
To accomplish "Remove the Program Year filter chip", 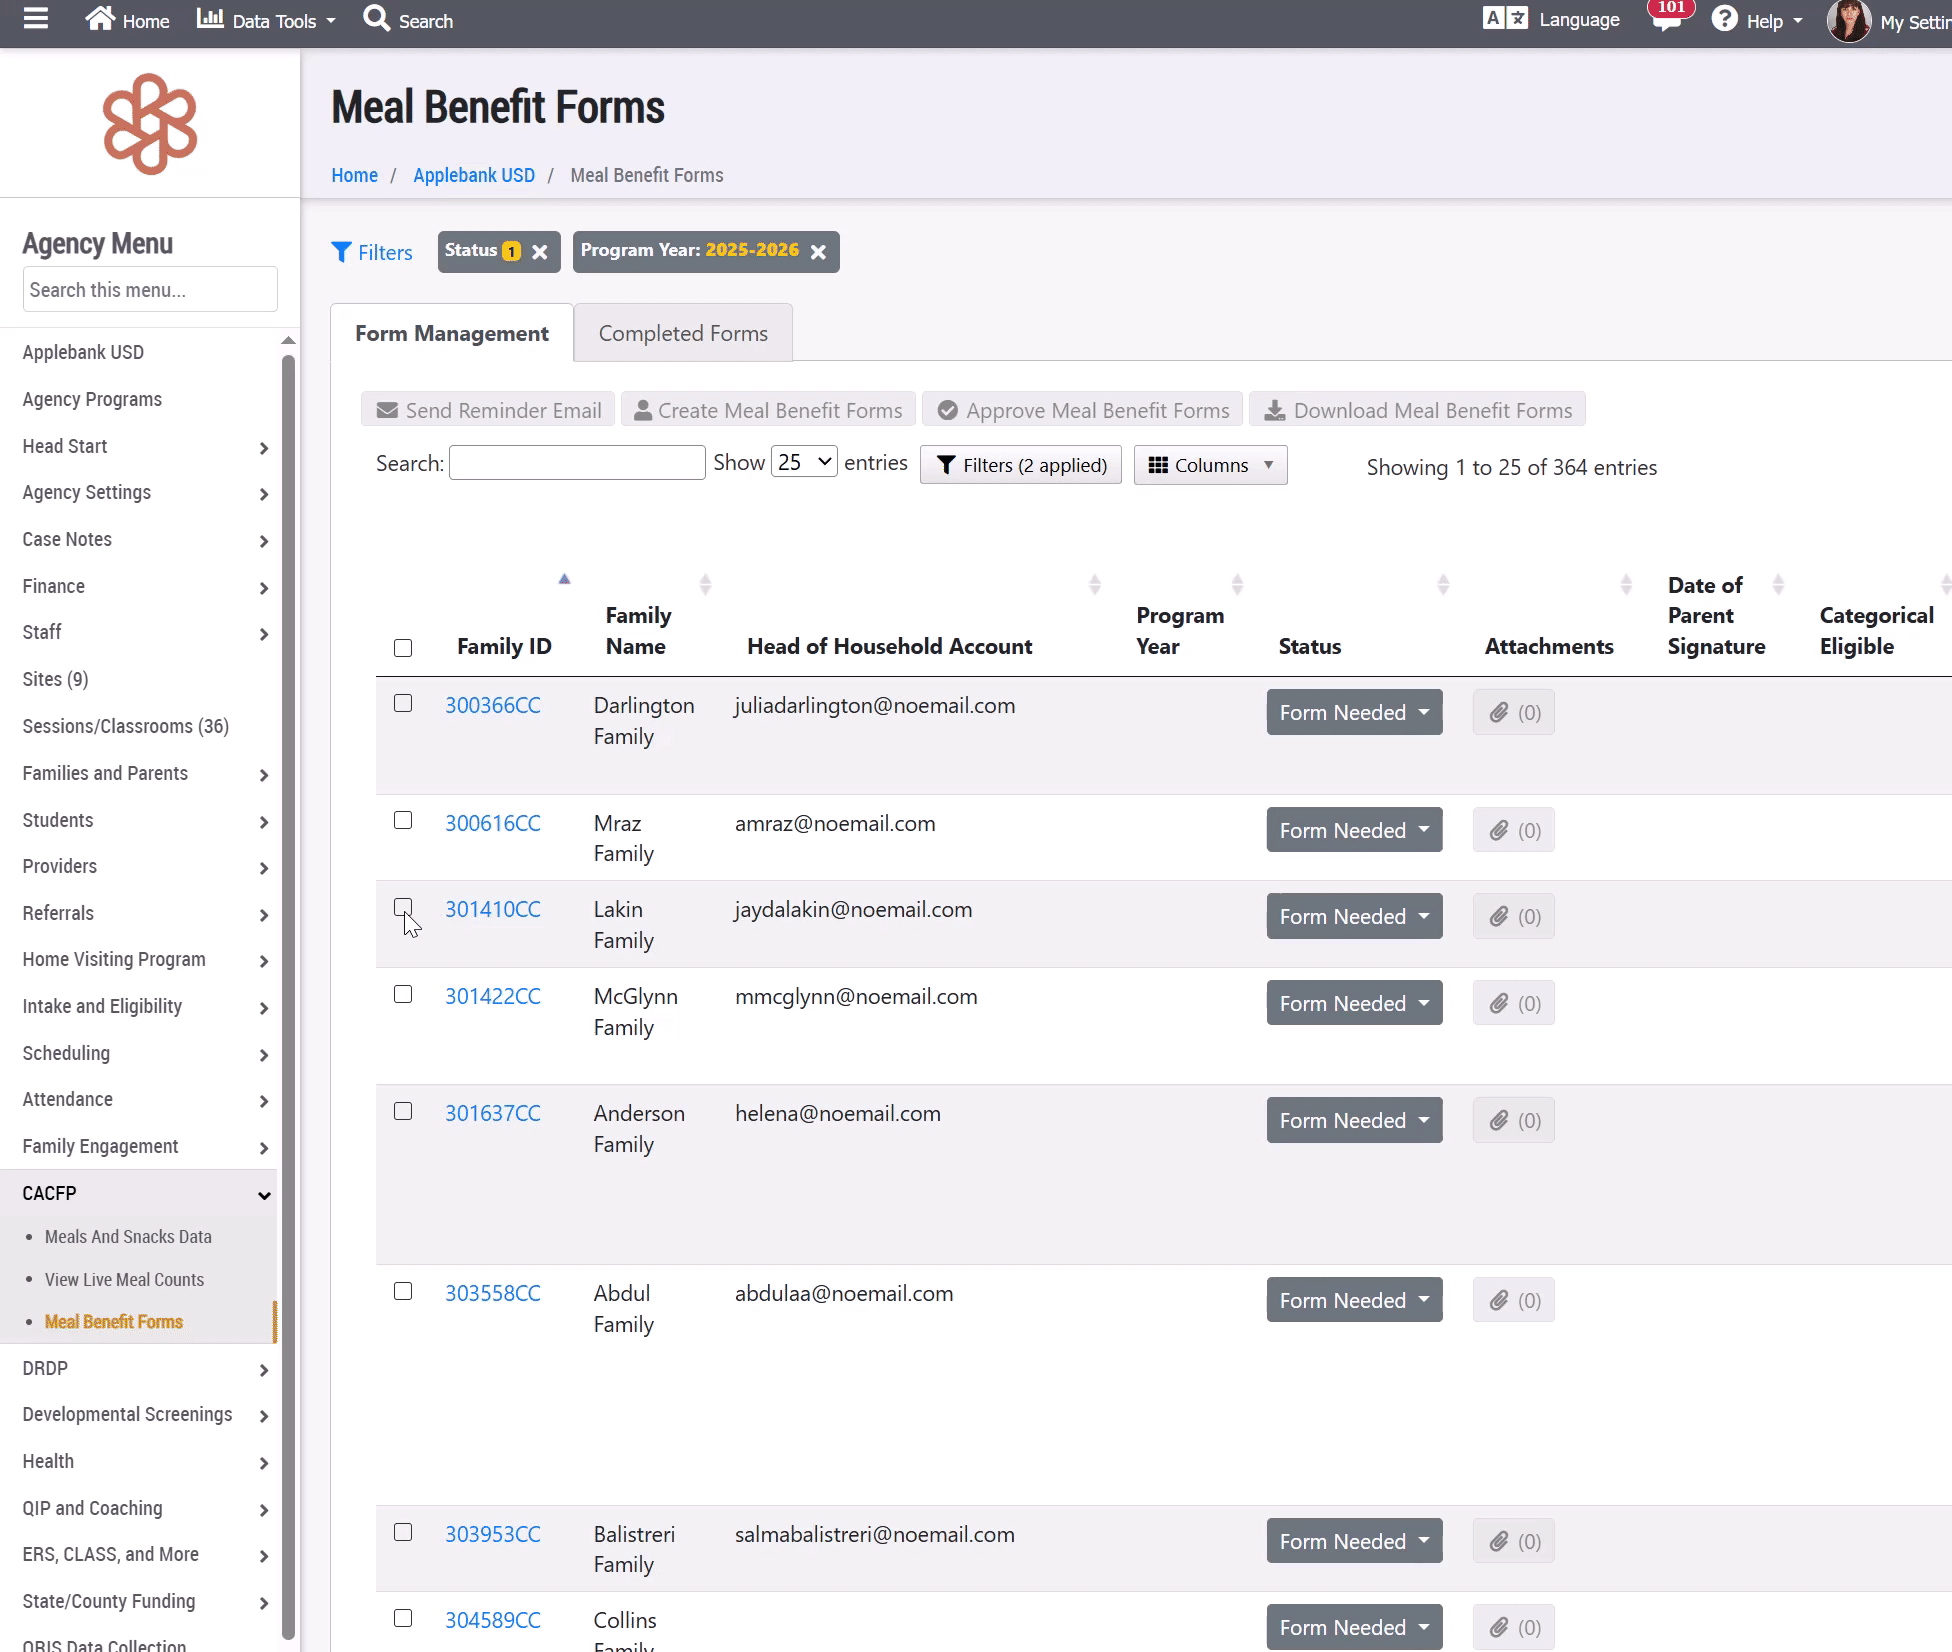I will [818, 252].
